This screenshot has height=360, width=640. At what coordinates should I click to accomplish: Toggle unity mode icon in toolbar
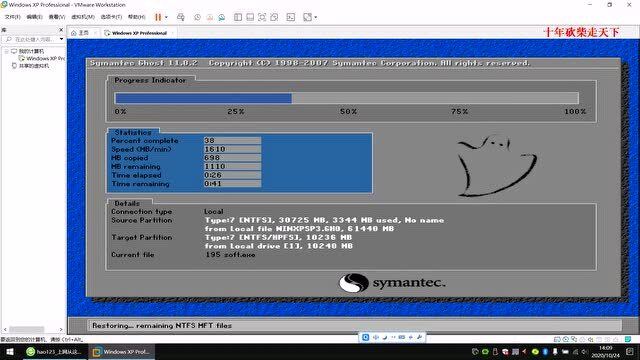click(274, 17)
